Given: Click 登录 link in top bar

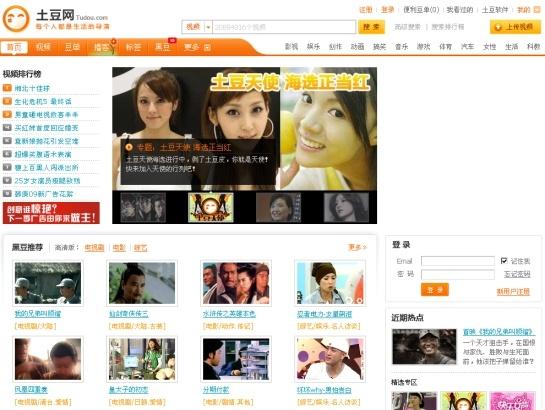Looking at the screenshot, I should click(388, 10).
